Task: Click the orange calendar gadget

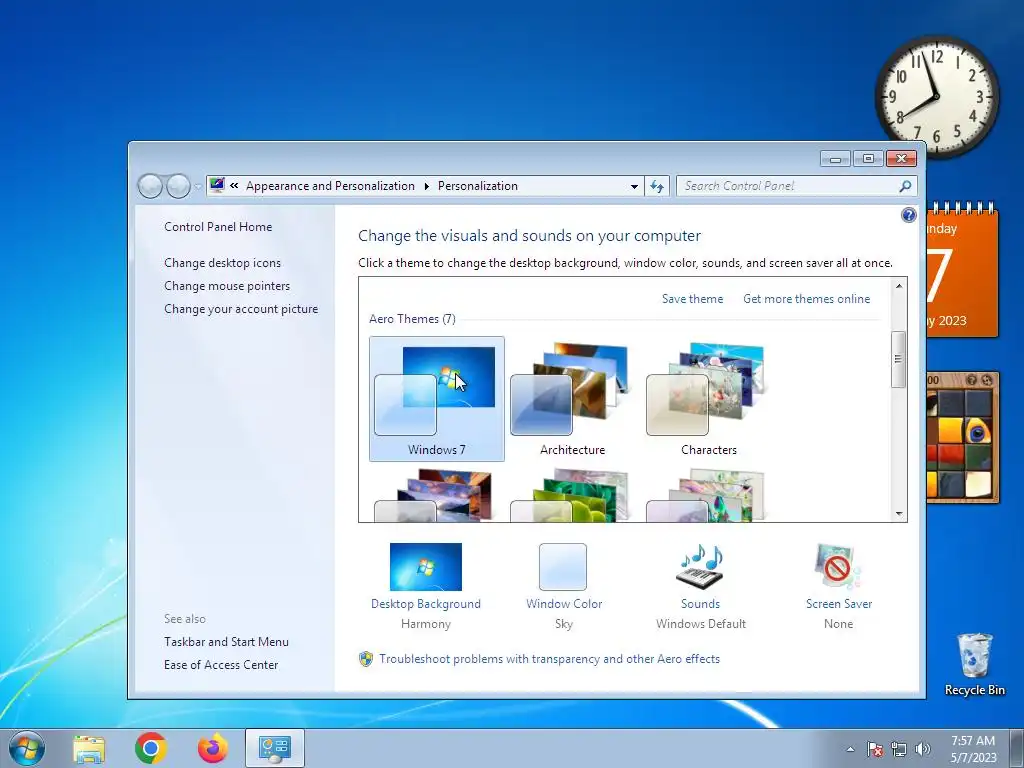Action: point(963,270)
